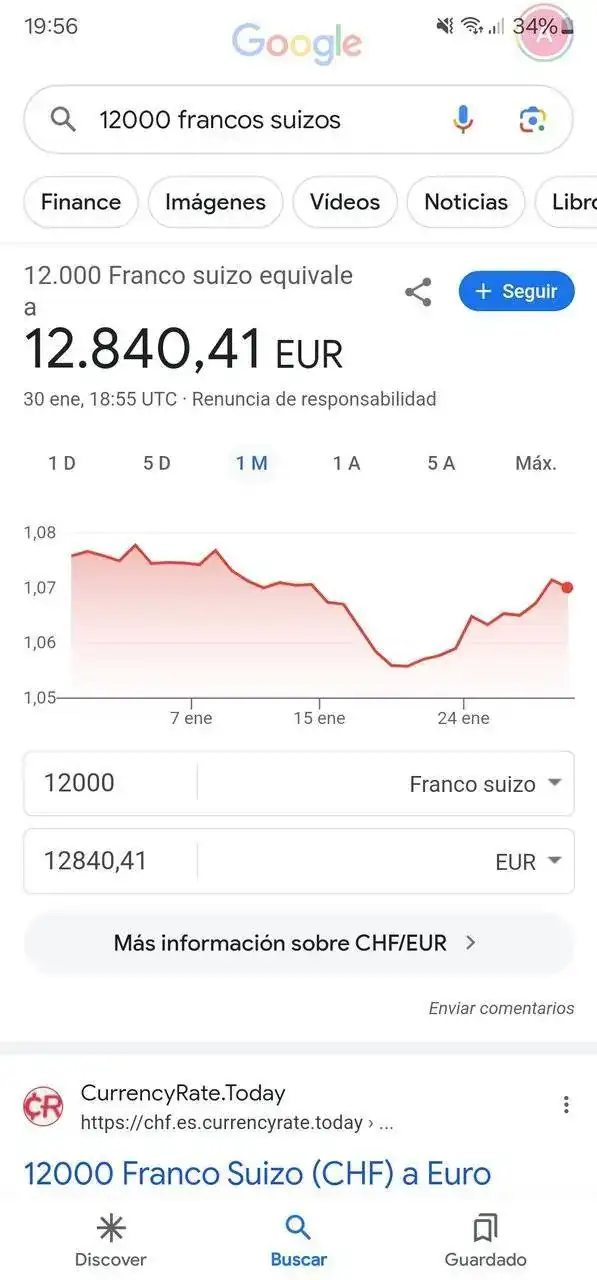
Task: Switch to the Imágenes filter tab
Action: (215, 202)
